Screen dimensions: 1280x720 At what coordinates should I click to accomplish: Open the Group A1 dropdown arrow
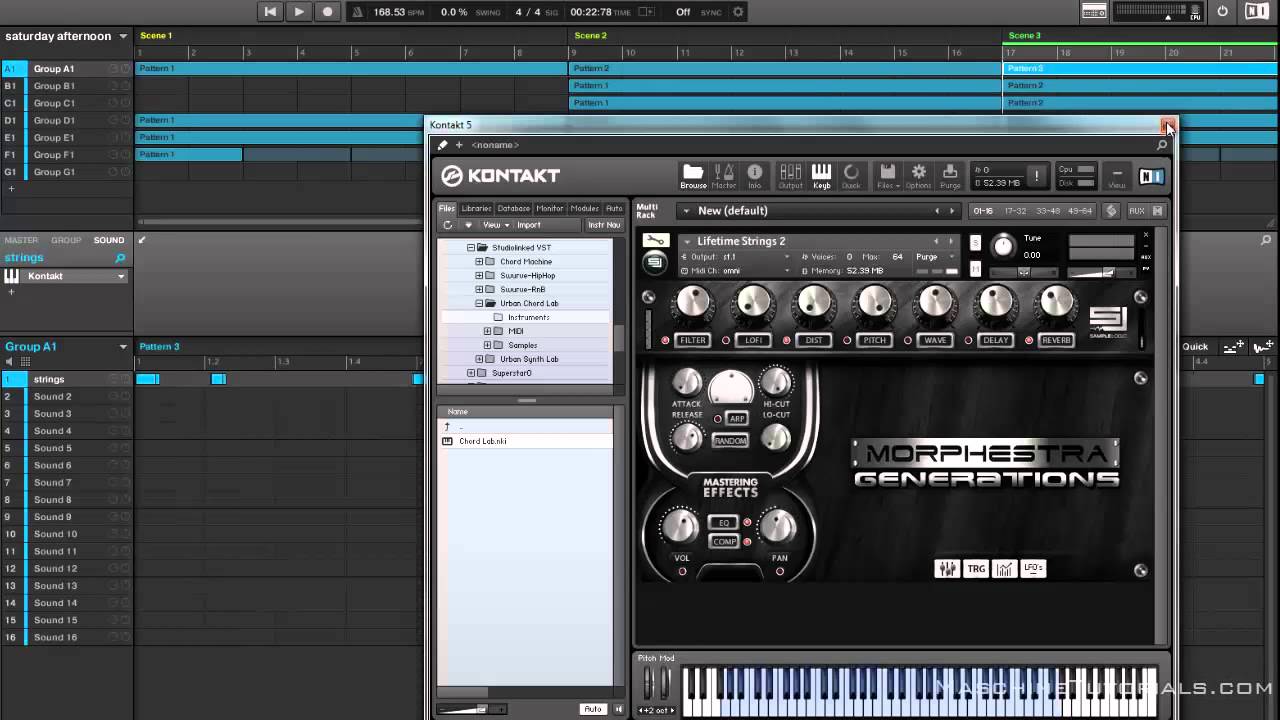pos(124,347)
